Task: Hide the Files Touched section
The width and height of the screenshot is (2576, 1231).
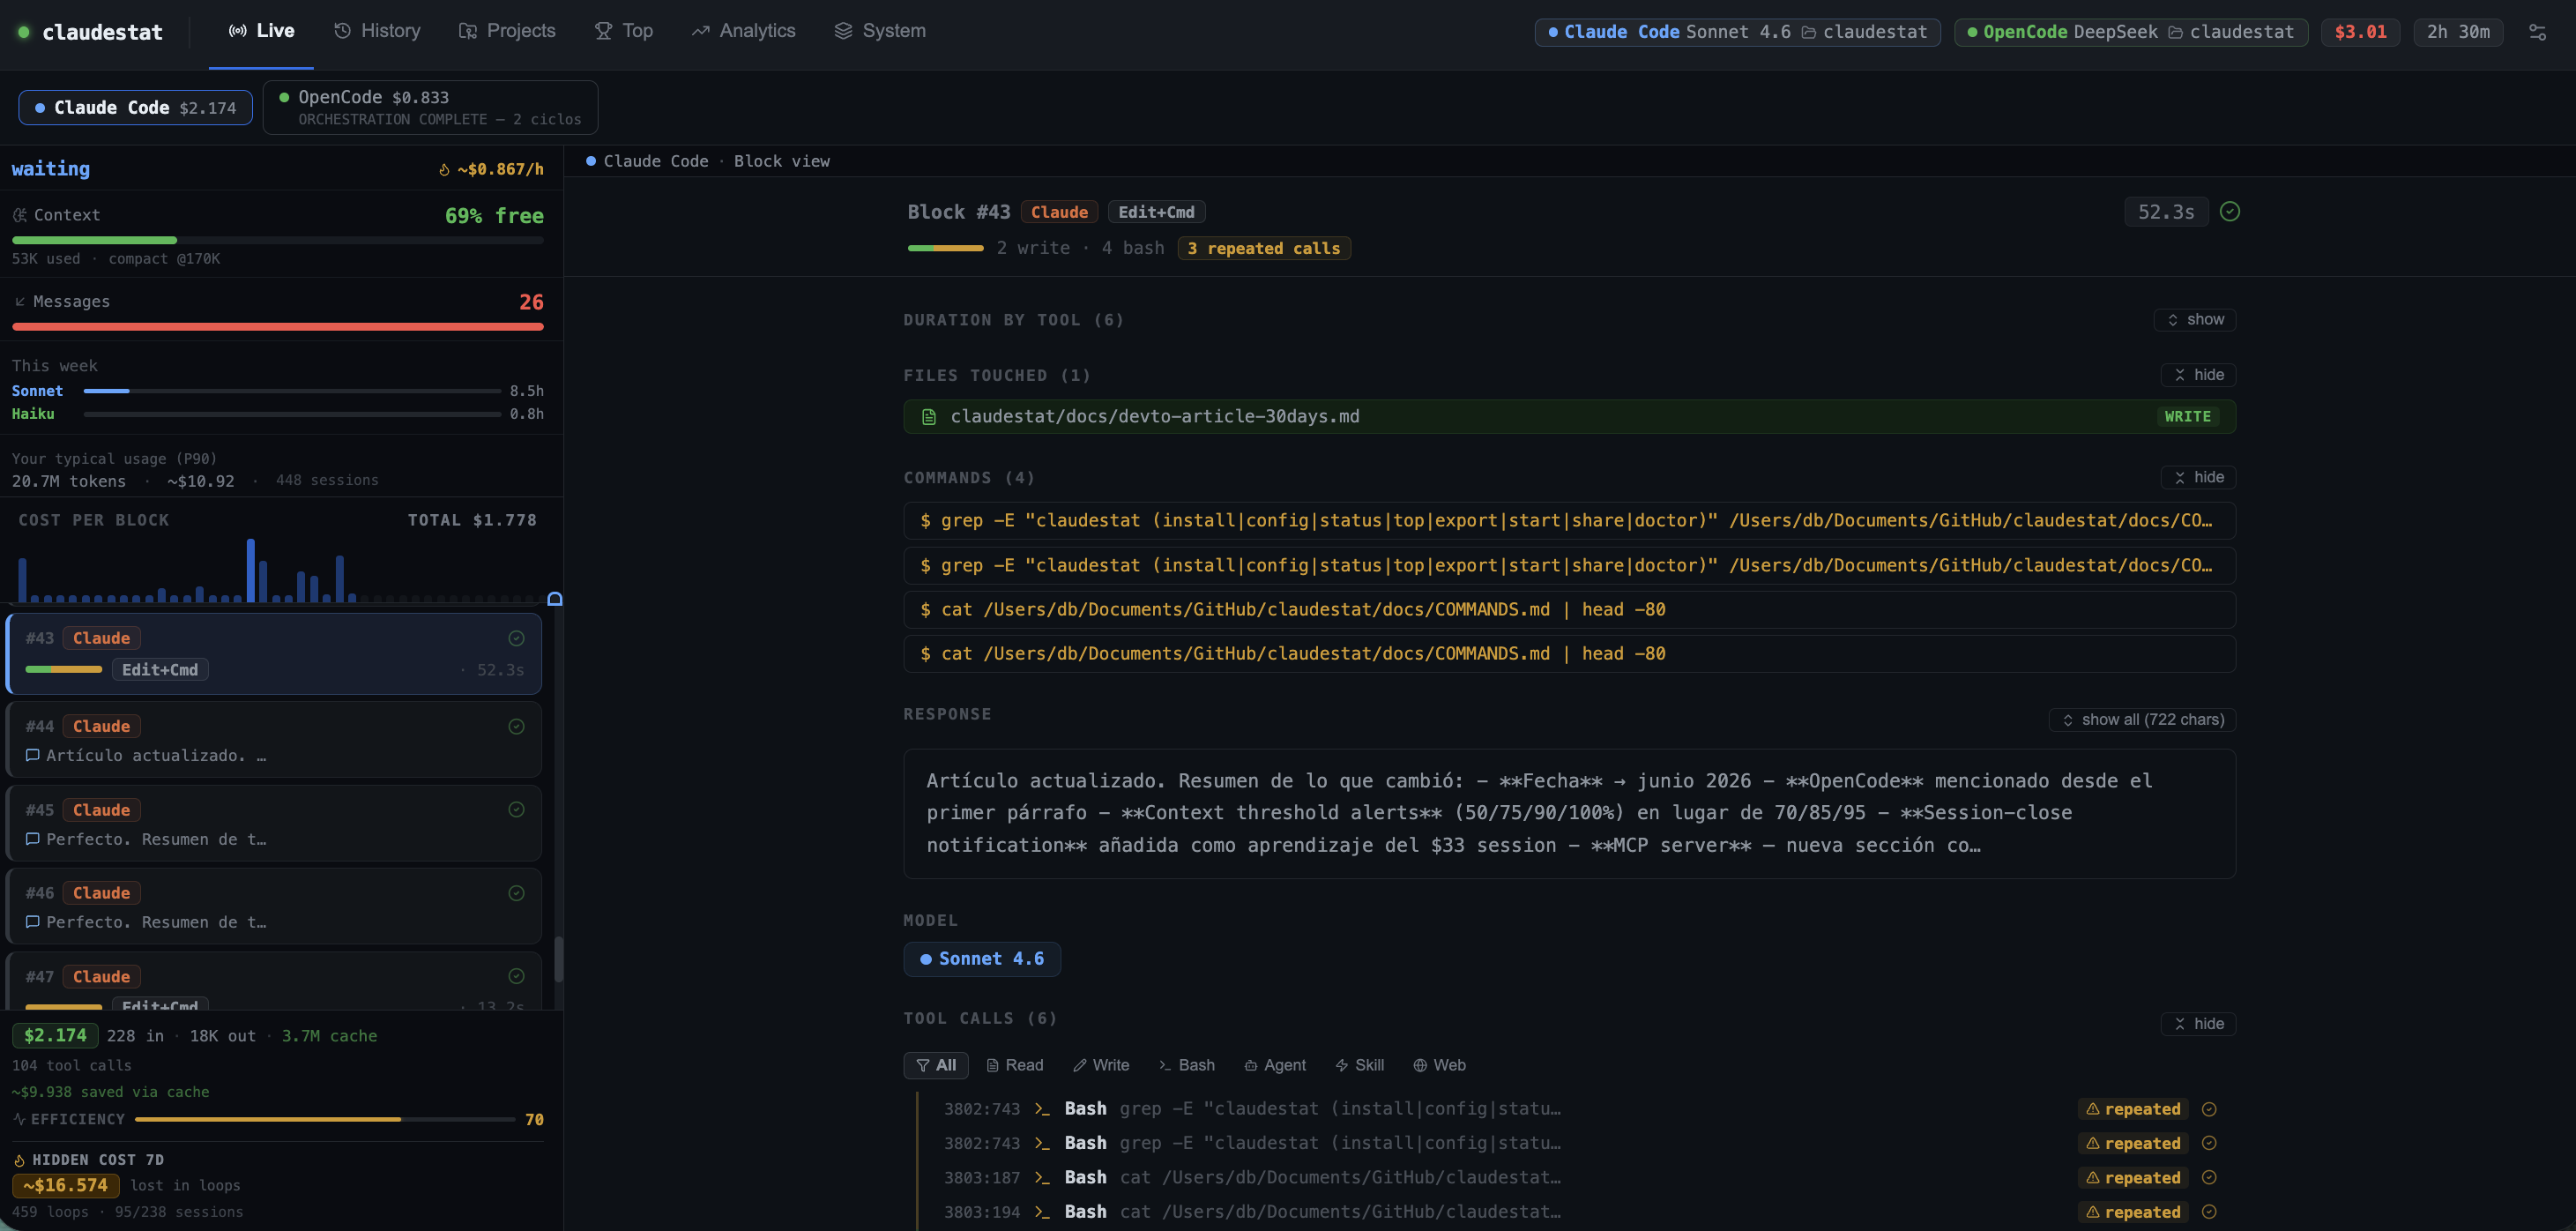Action: click(x=2198, y=375)
